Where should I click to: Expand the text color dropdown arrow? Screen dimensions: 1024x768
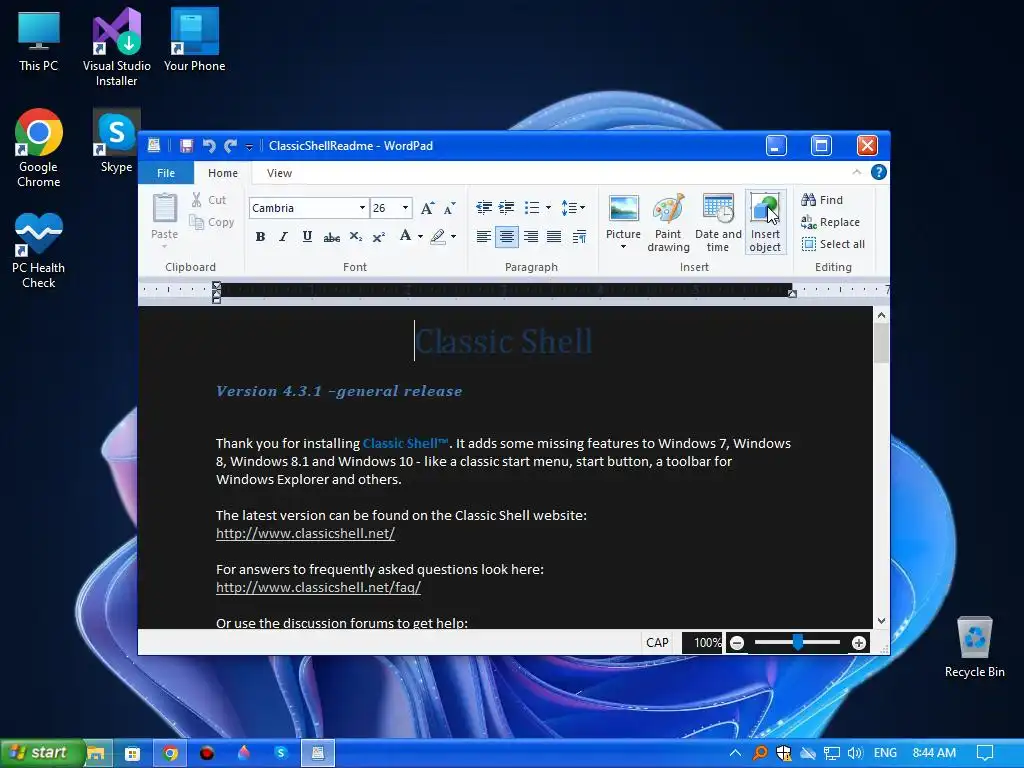click(420, 236)
